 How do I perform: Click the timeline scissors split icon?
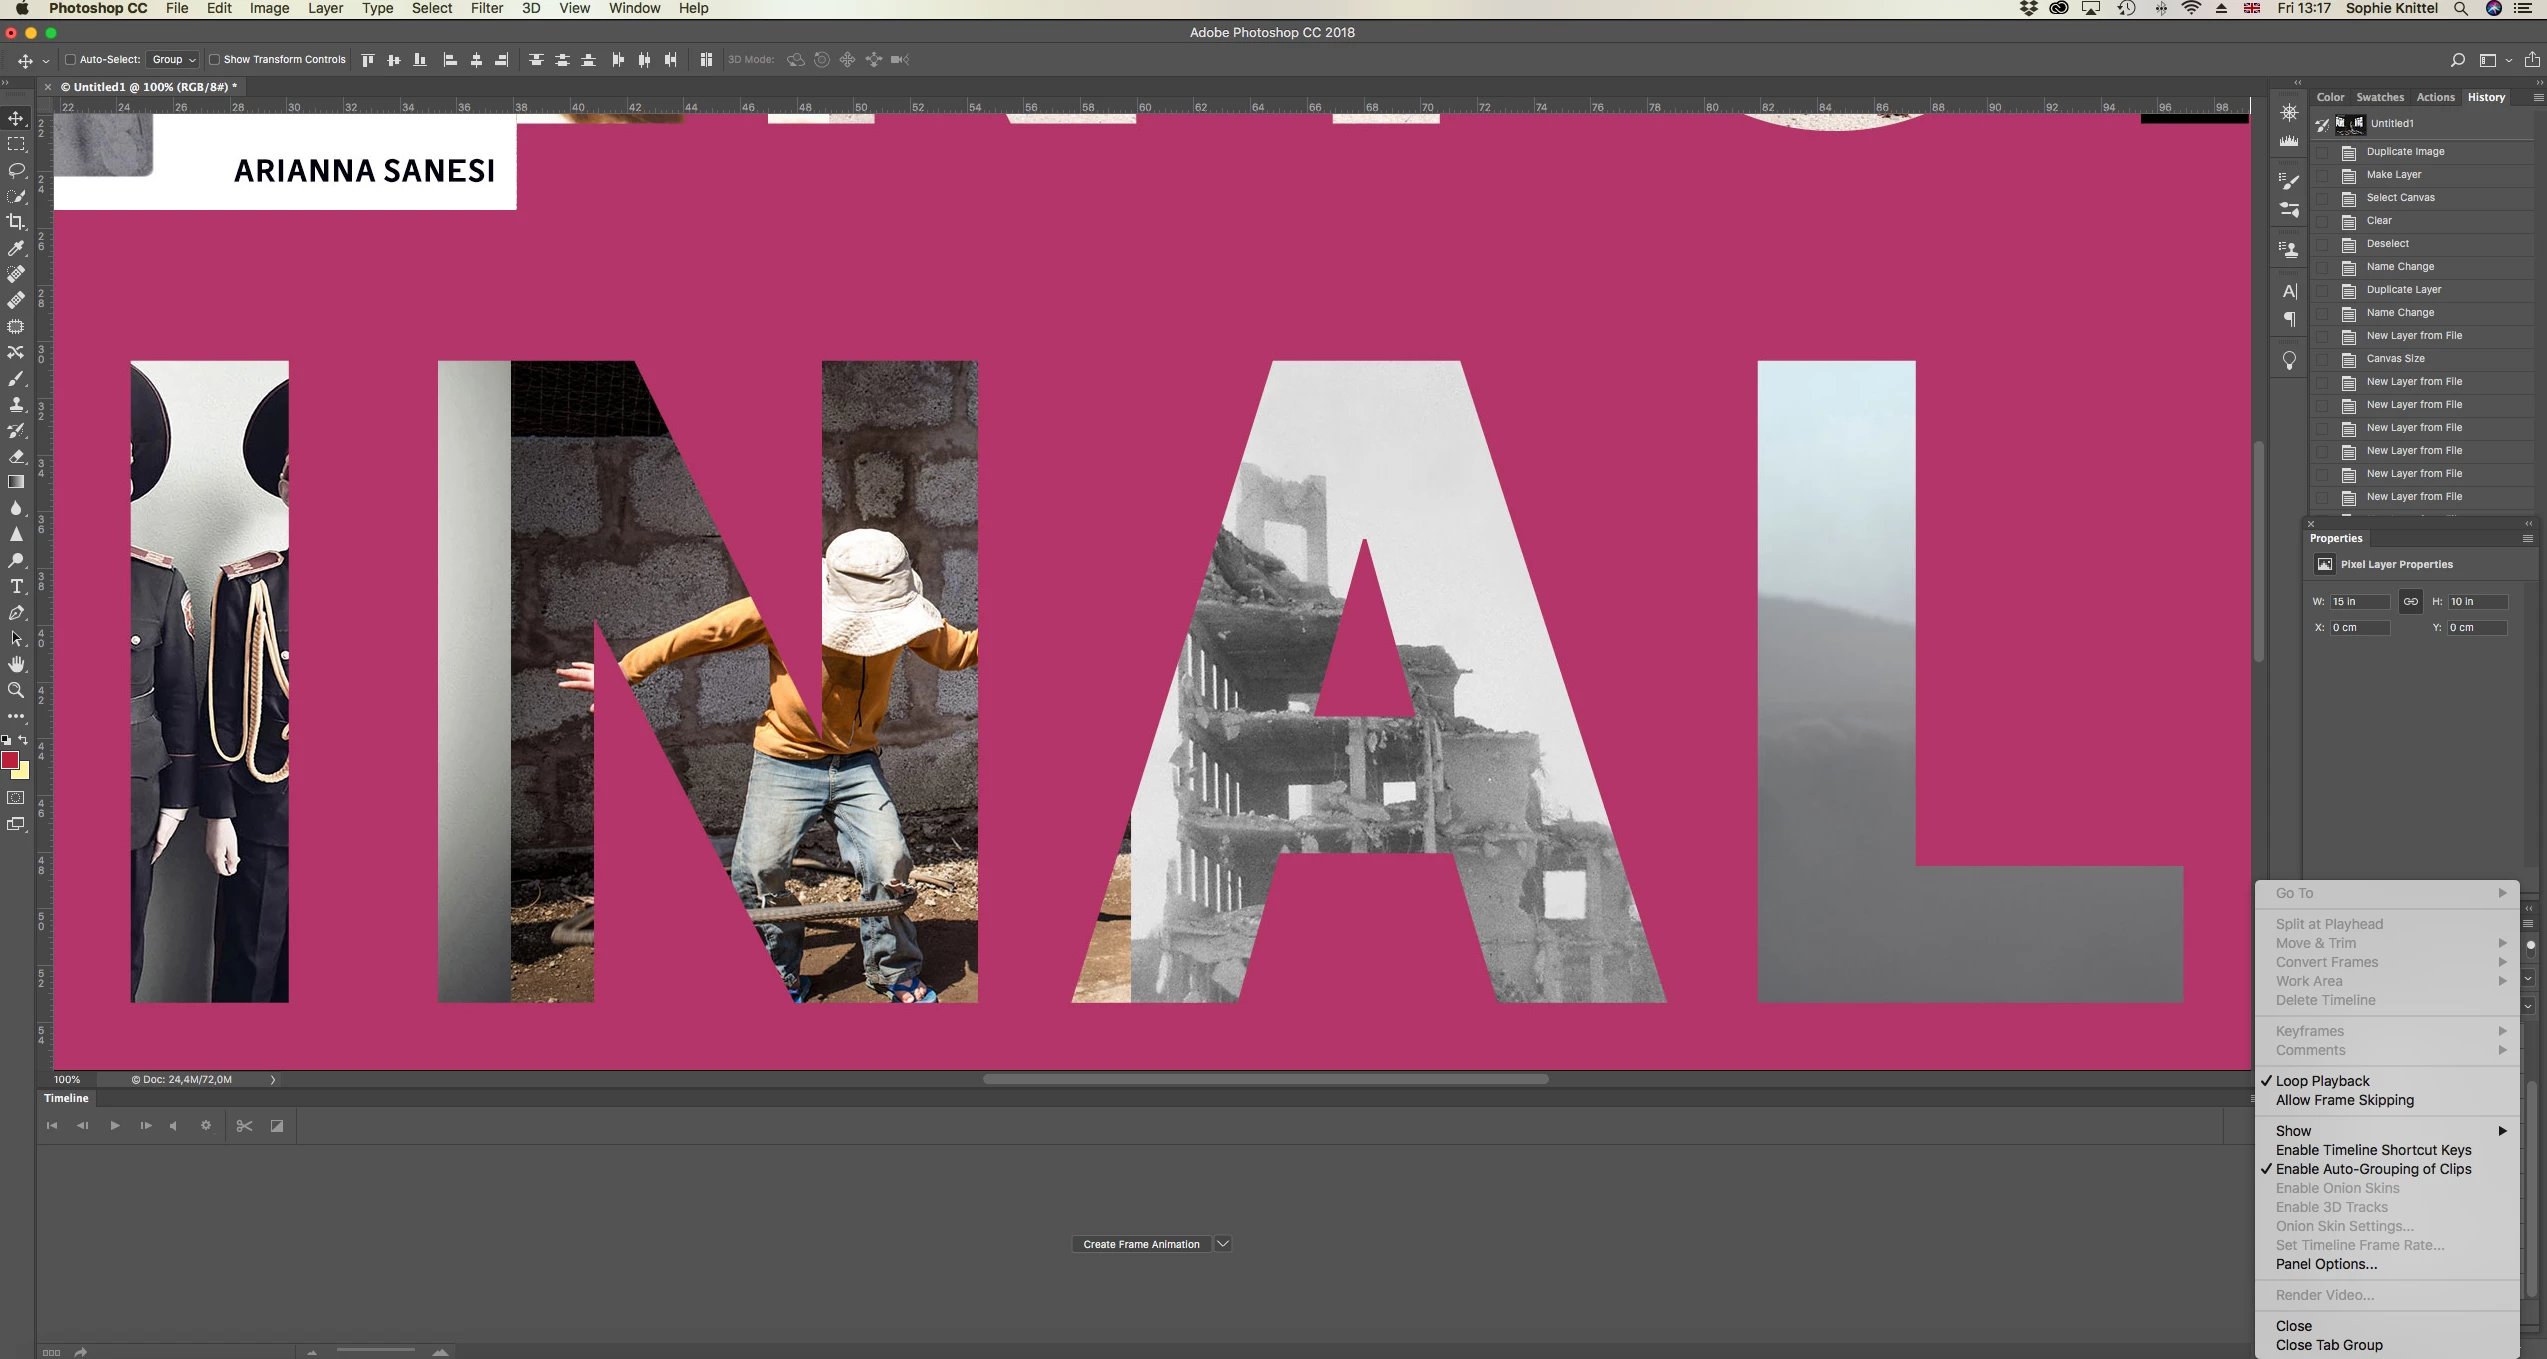point(244,1126)
